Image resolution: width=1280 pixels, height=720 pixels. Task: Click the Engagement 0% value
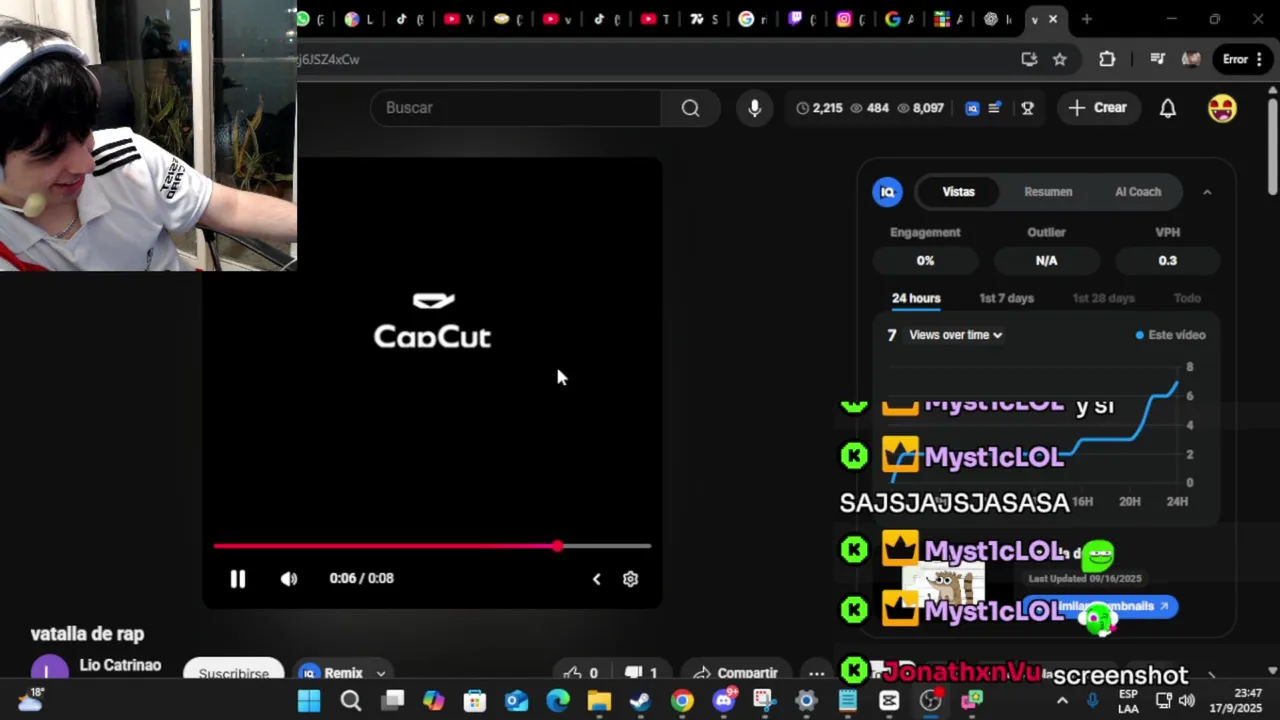click(925, 260)
